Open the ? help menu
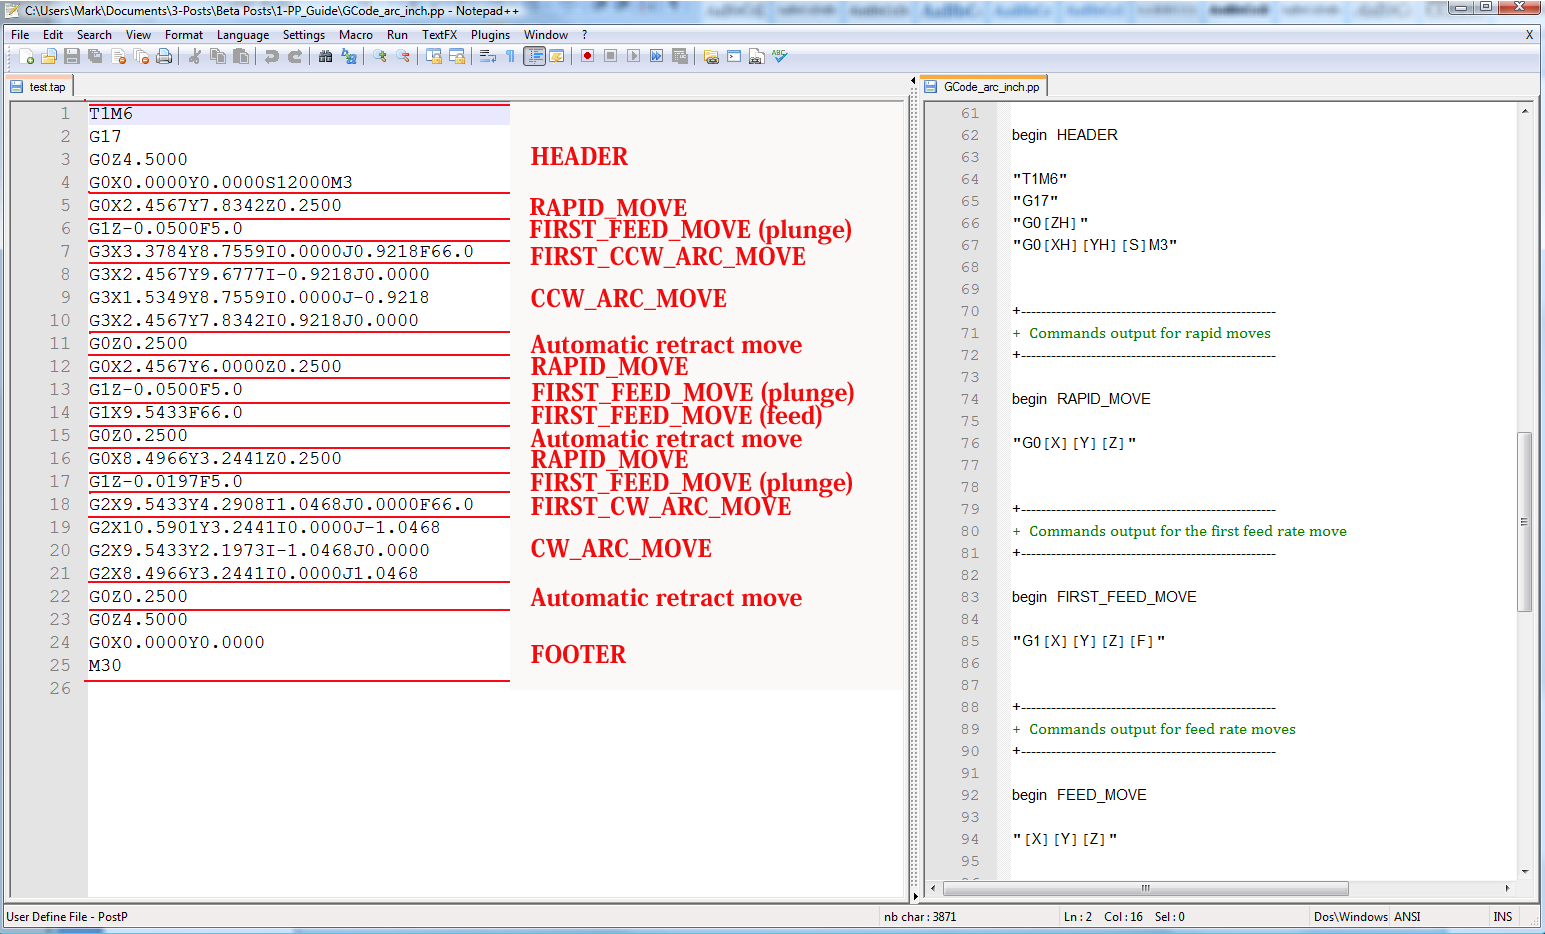The image size is (1545, 934). 585,35
